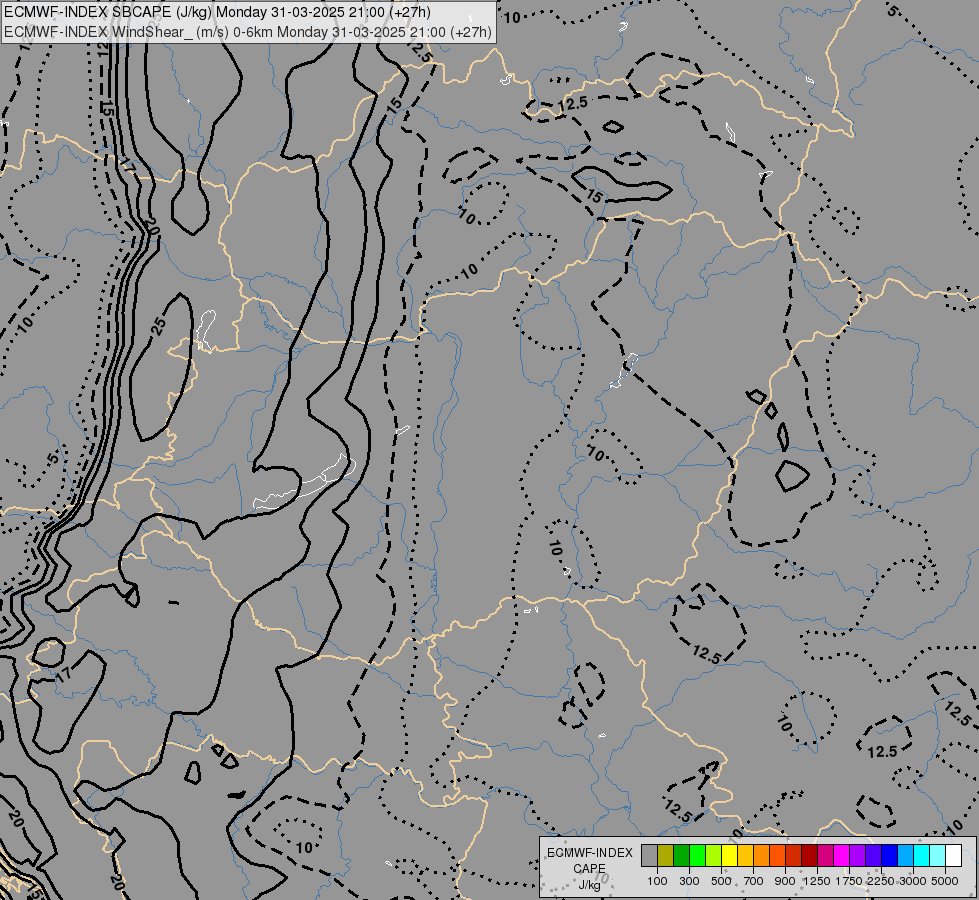979x900 pixels.
Task: Click the yellow-green (lime) legend swatch
Action: click(714, 855)
